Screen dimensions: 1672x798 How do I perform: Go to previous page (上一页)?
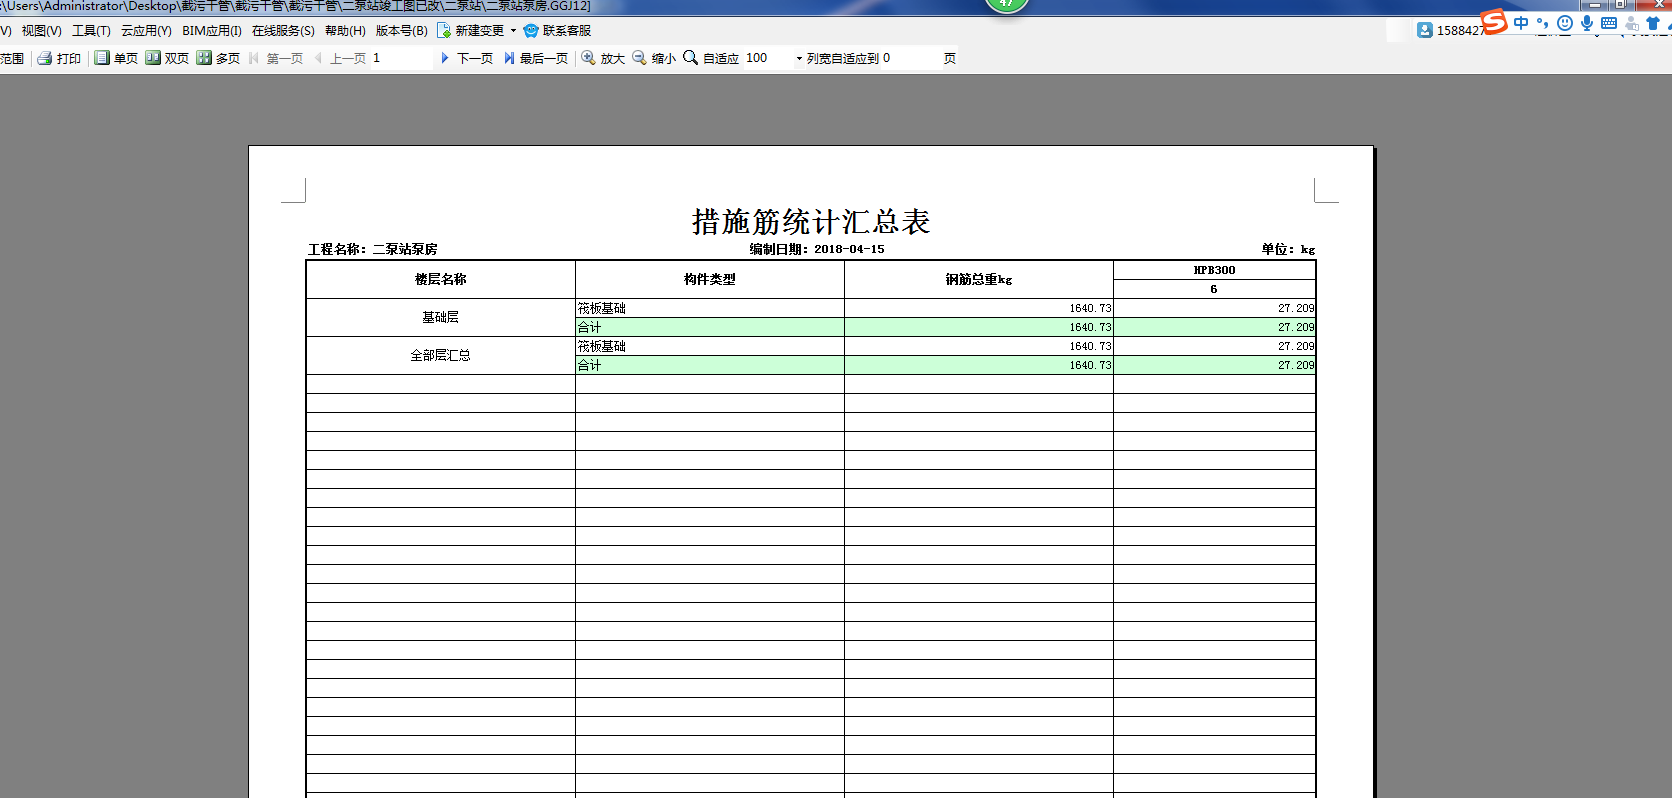340,58
